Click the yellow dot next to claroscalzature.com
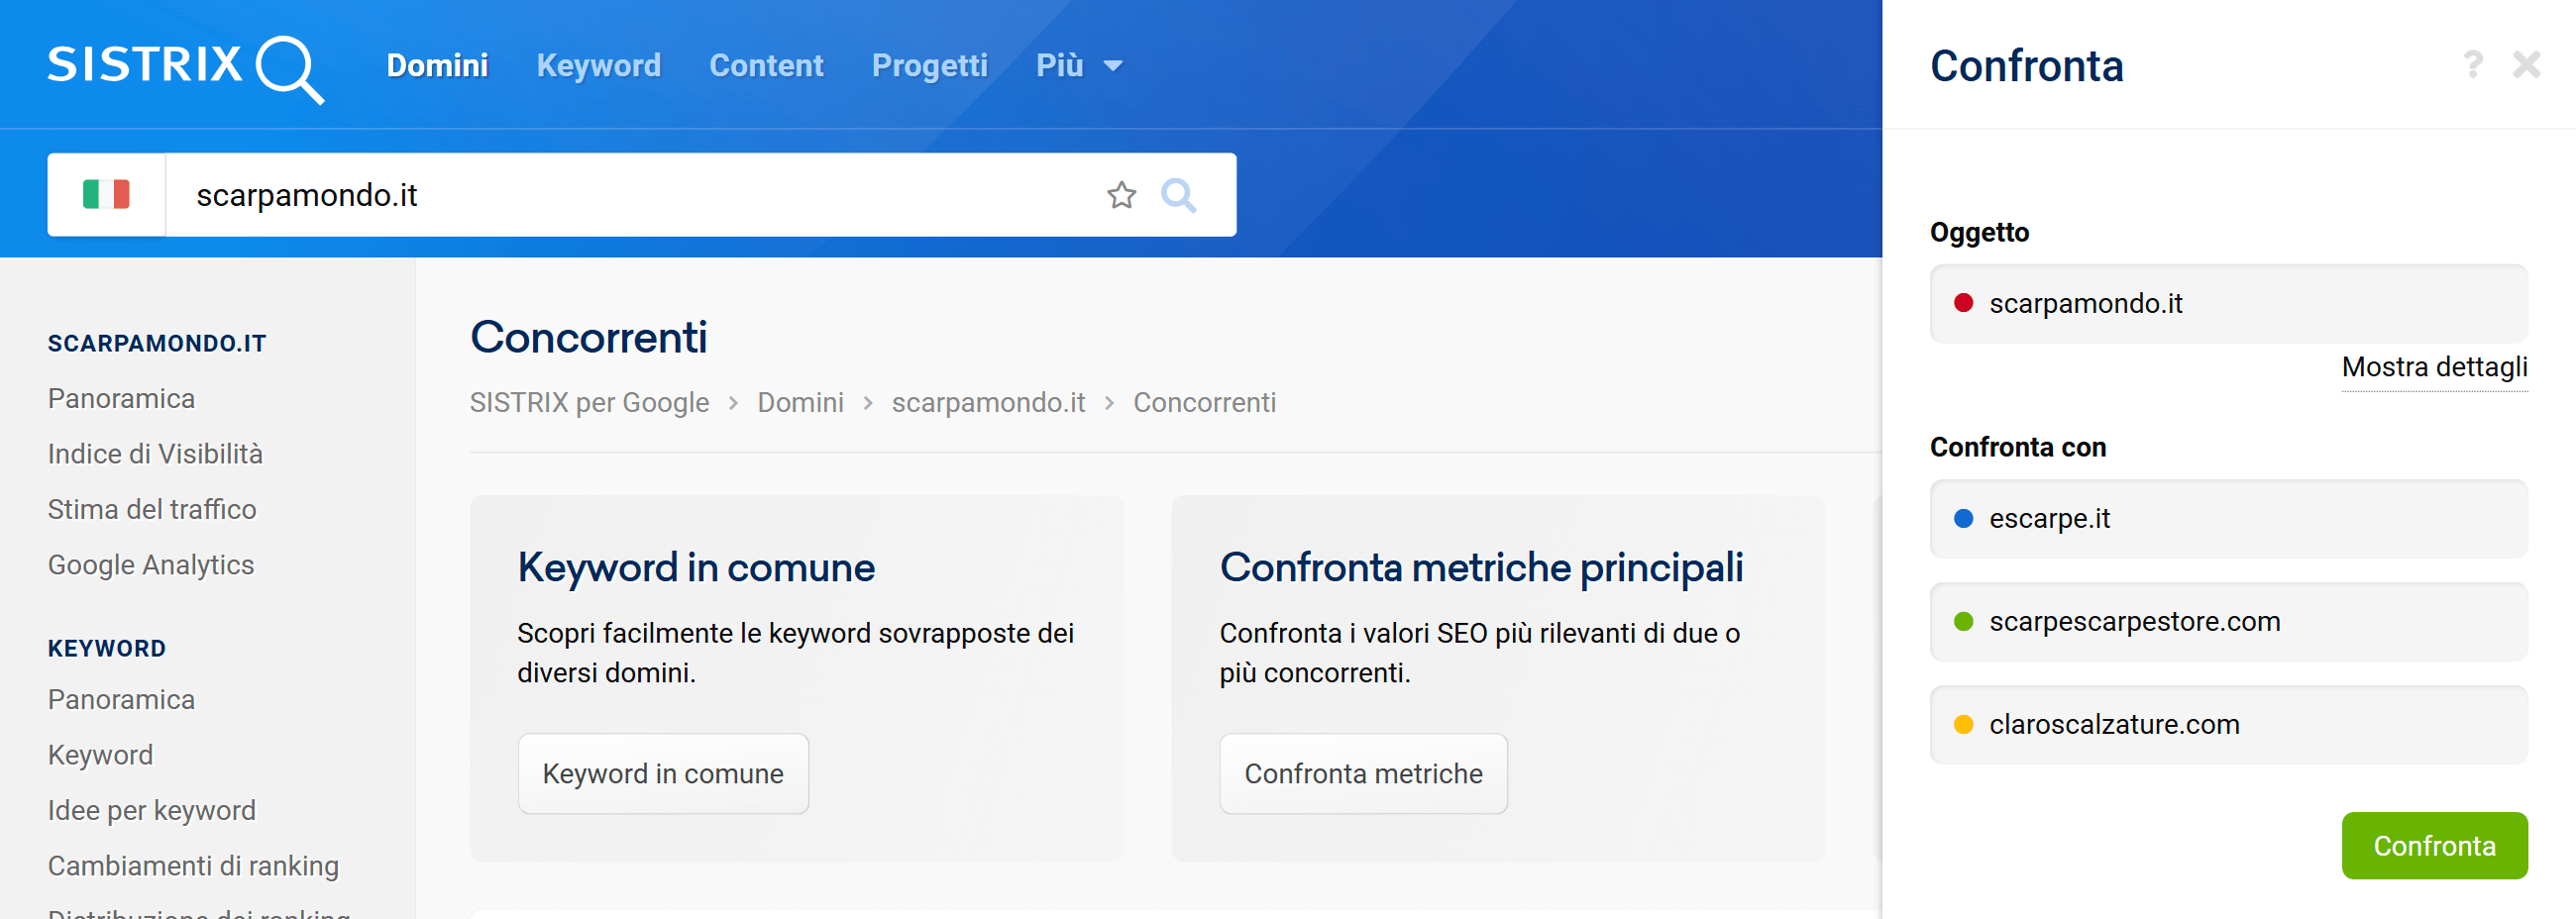Image resolution: width=2576 pixels, height=919 pixels. pyautogui.click(x=1963, y=724)
